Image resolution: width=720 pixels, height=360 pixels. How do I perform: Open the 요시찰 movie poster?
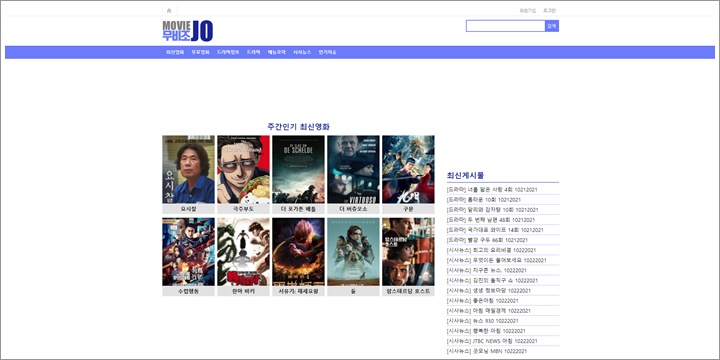coord(188,169)
